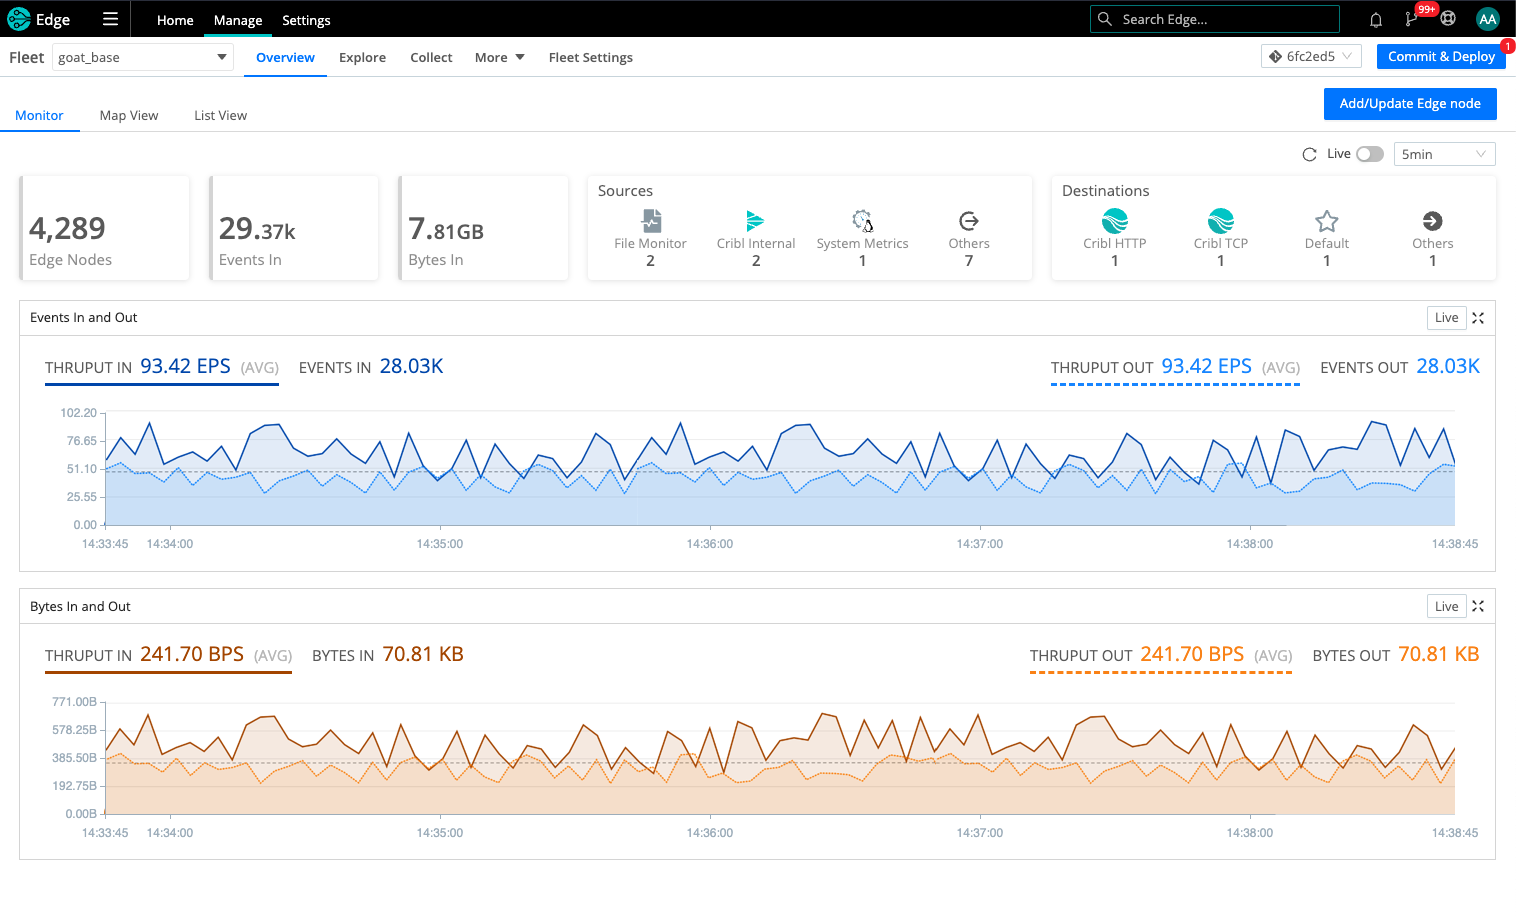Toggle THRUPUT IN BPS series visibility
This screenshot has height=917, width=1516.
168,656
